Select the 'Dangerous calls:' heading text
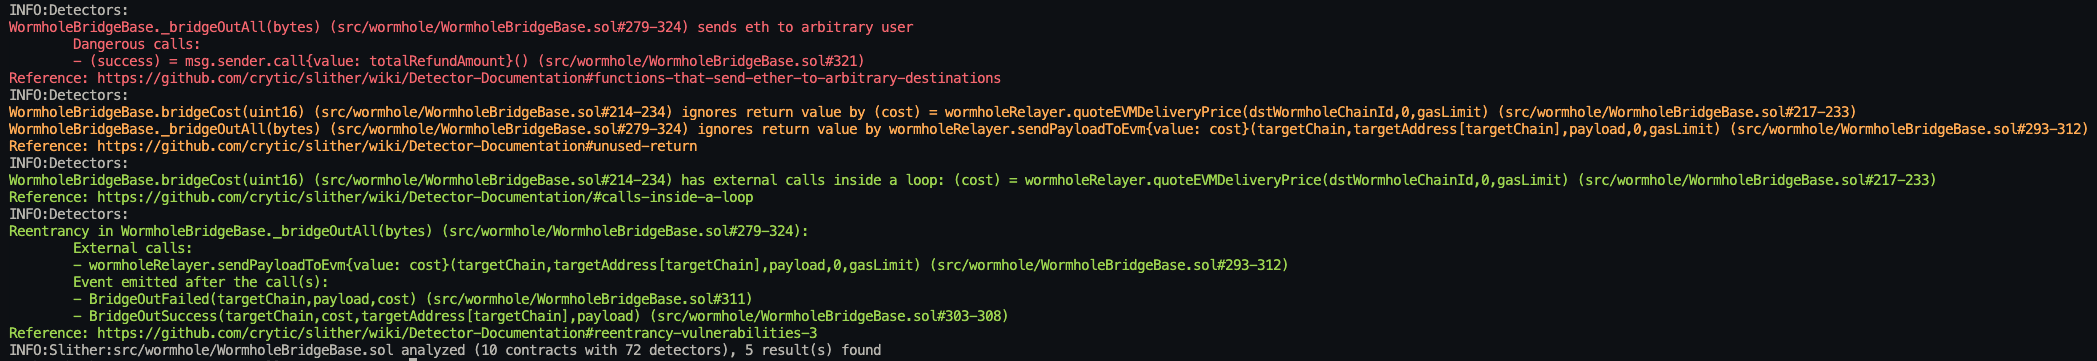2097x361 pixels. click(136, 44)
